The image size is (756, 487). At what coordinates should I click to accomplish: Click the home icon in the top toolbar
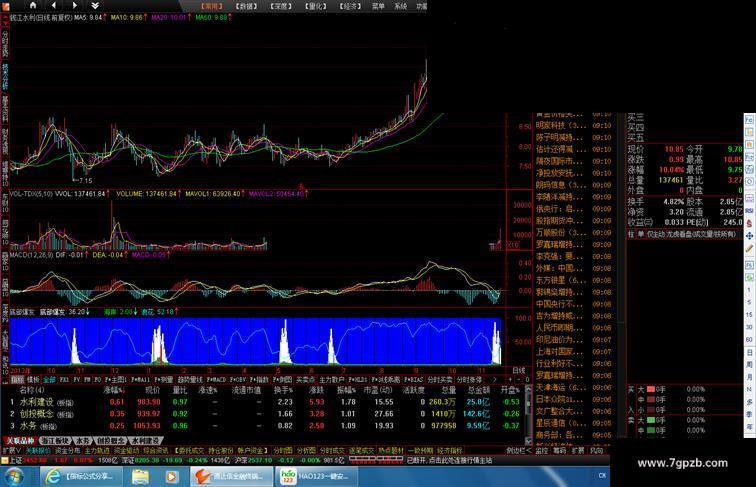click(33, 5)
